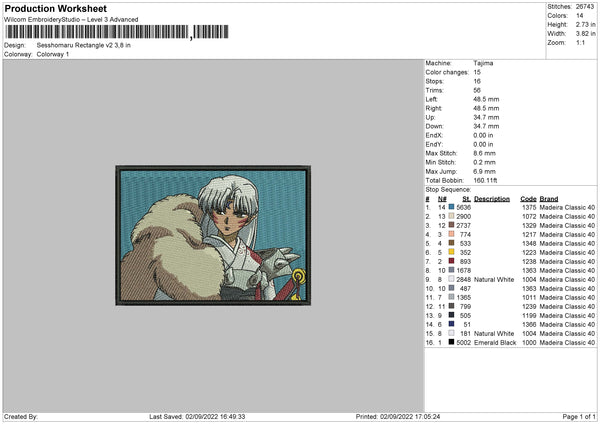Click 'Natural White' in stop row 15
Image resolution: width=600 pixels, height=424 pixels.
[x=494, y=333]
